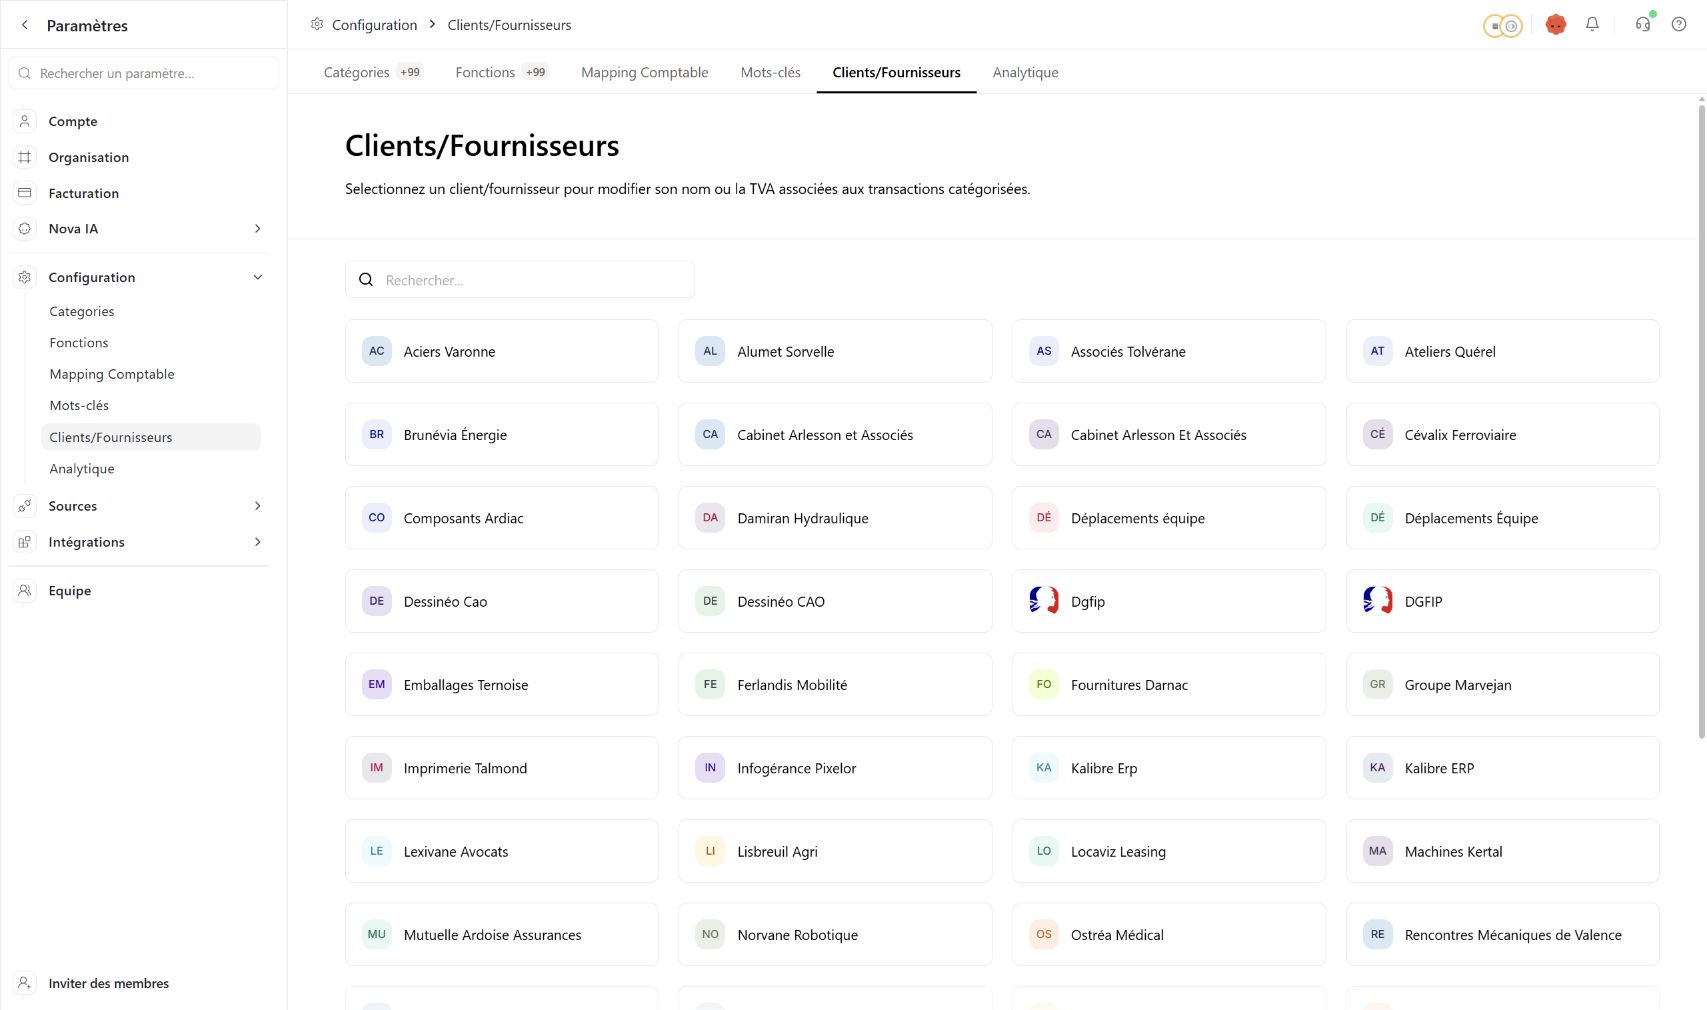
Task: Open the Groupe Marvejan card
Action: click(x=1503, y=684)
